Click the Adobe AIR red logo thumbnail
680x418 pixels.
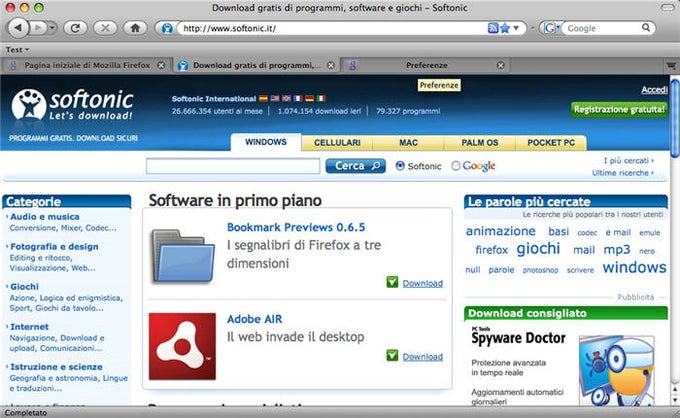click(x=182, y=346)
